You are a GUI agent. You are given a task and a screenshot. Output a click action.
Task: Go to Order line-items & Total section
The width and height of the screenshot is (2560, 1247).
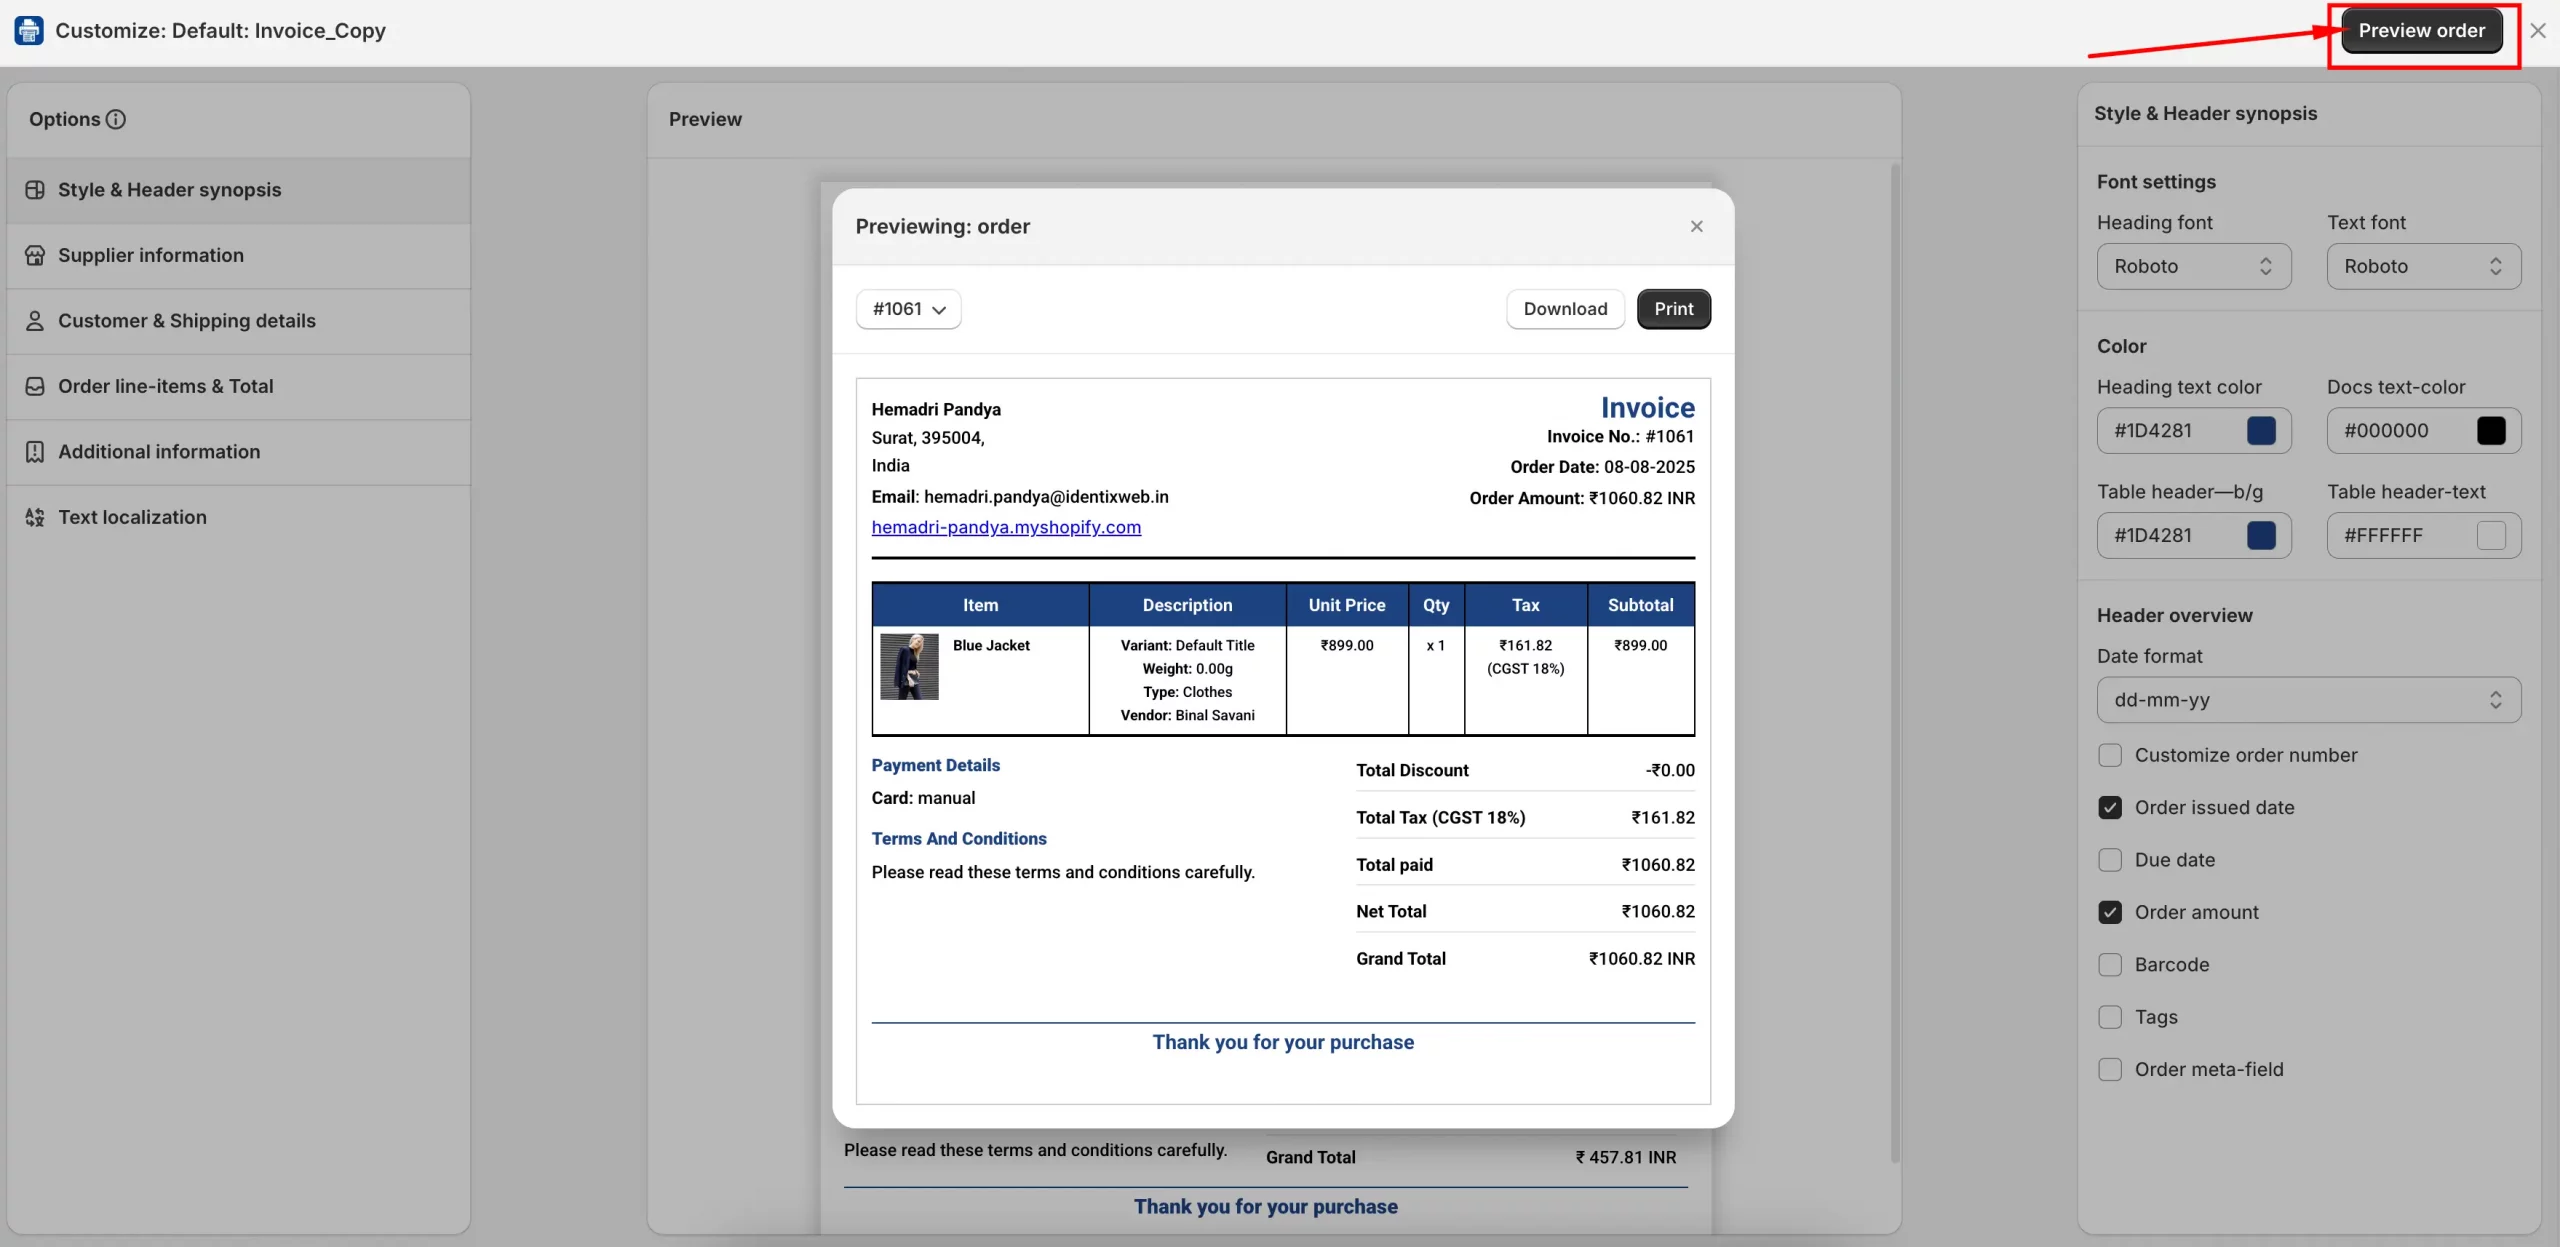pyautogui.click(x=166, y=386)
